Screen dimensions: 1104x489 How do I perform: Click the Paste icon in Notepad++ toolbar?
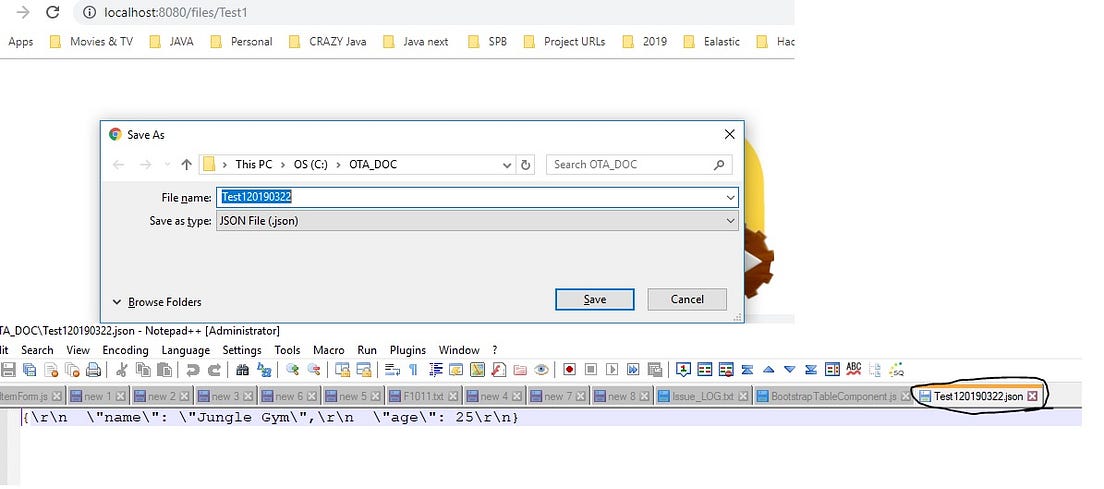click(164, 369)
